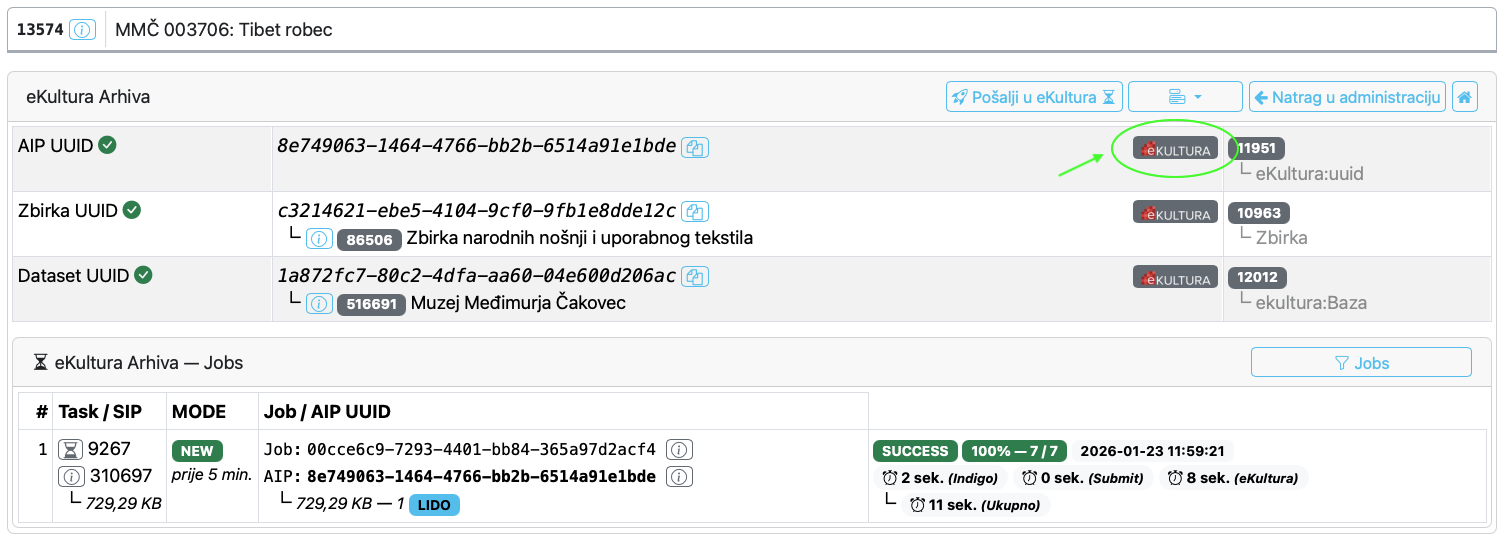Click the info icon beside SIP 310697
This screenshot has width=1506, height=544.
pyautogui.click(x=71, y=476)
